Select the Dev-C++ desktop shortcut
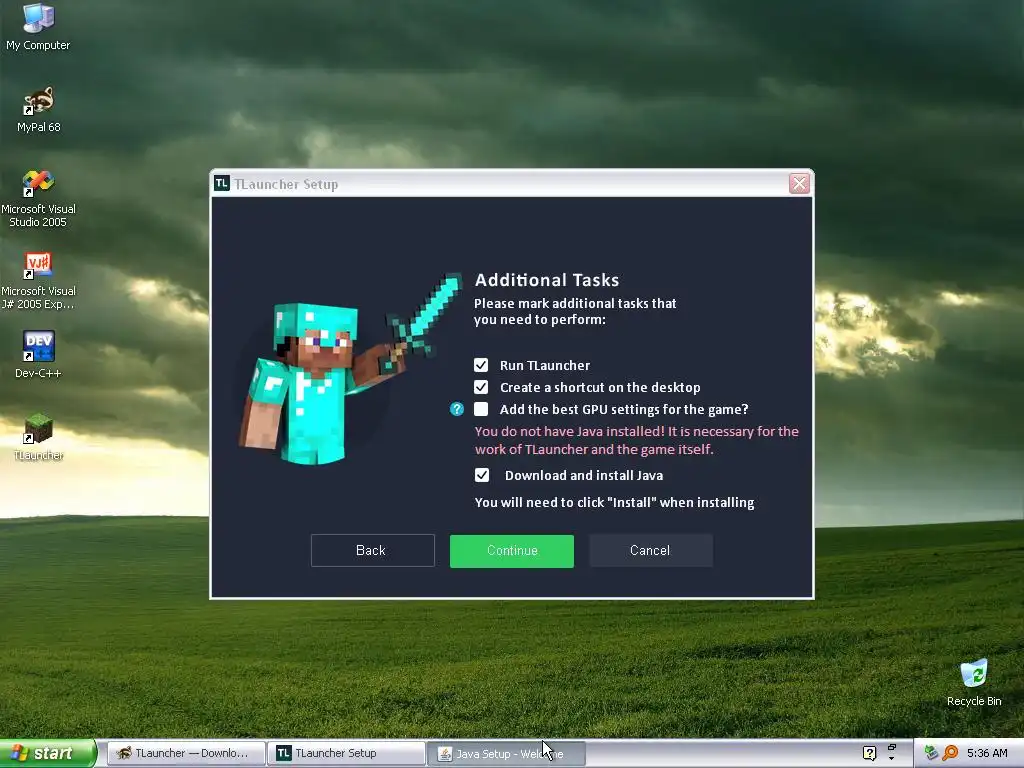This screenshot has height=768, width=1024. point(38,355)
